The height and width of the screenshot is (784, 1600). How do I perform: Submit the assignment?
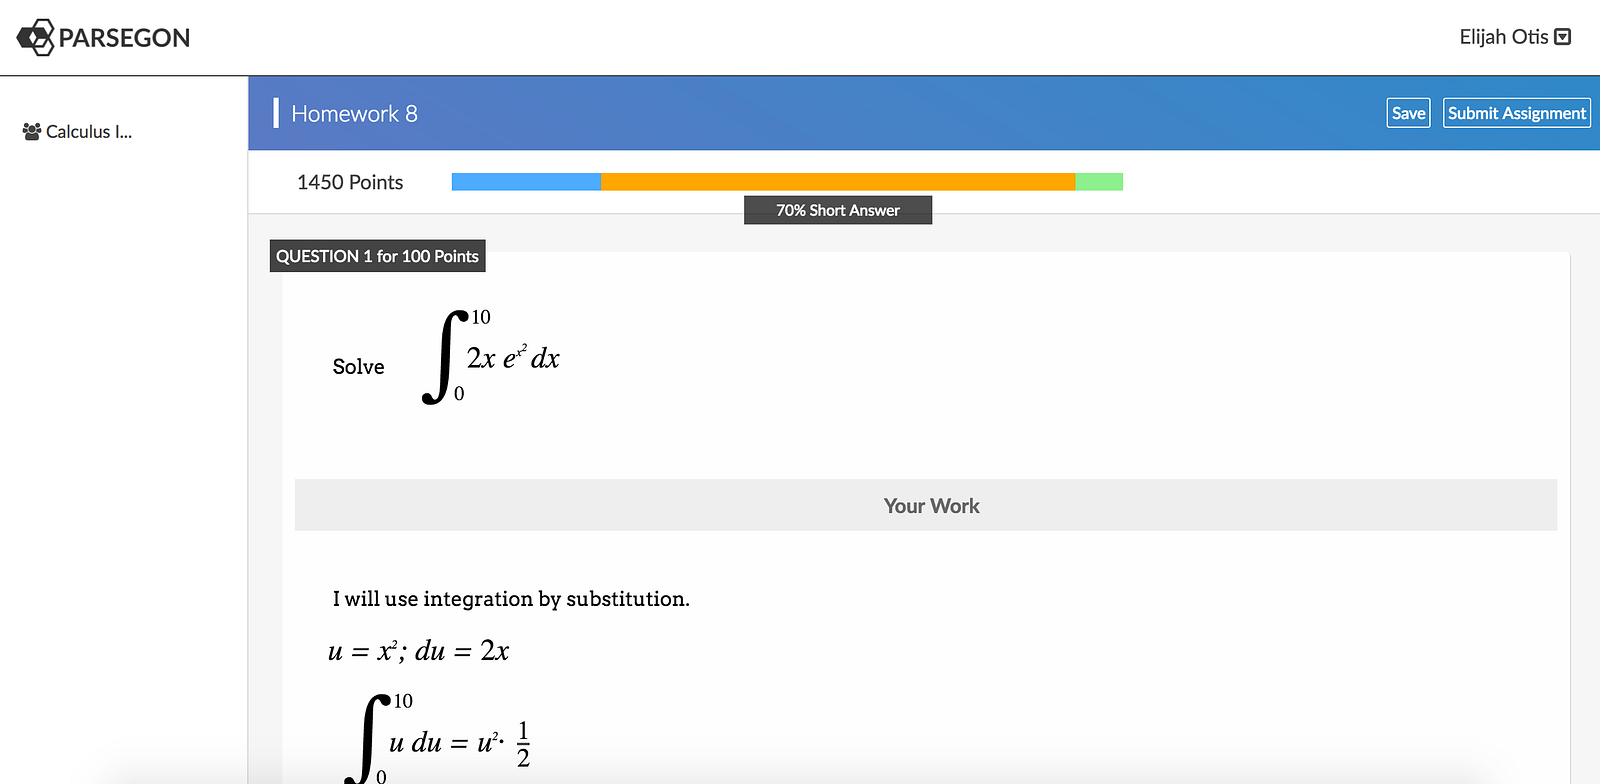(1516, 113)
